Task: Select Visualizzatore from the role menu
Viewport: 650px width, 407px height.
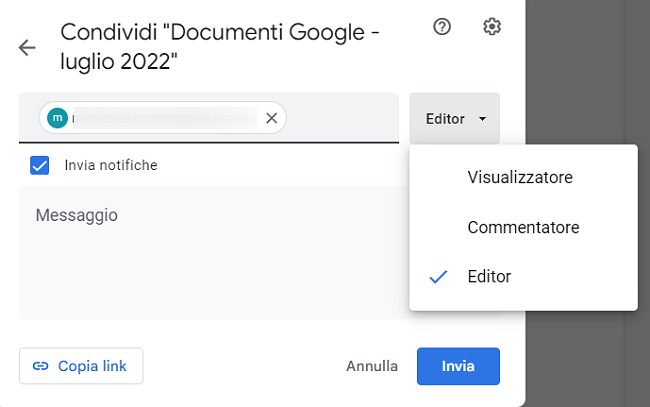Action: (523, 177)
